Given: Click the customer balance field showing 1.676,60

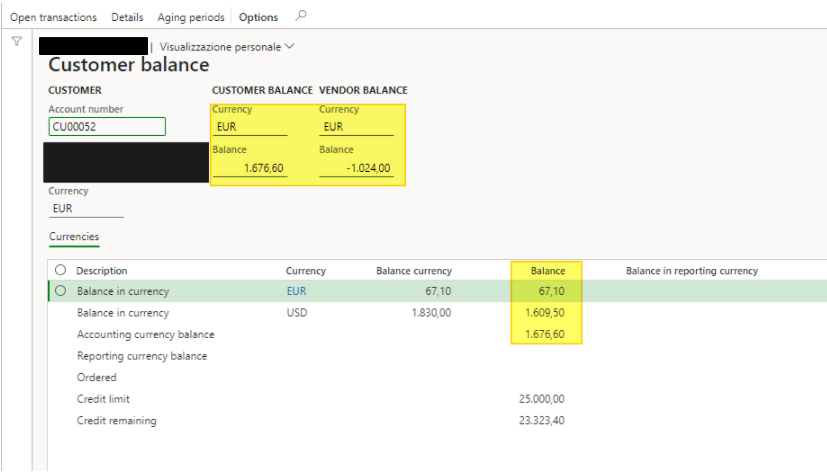Looking at the screenshot, I should pos(250,169).
